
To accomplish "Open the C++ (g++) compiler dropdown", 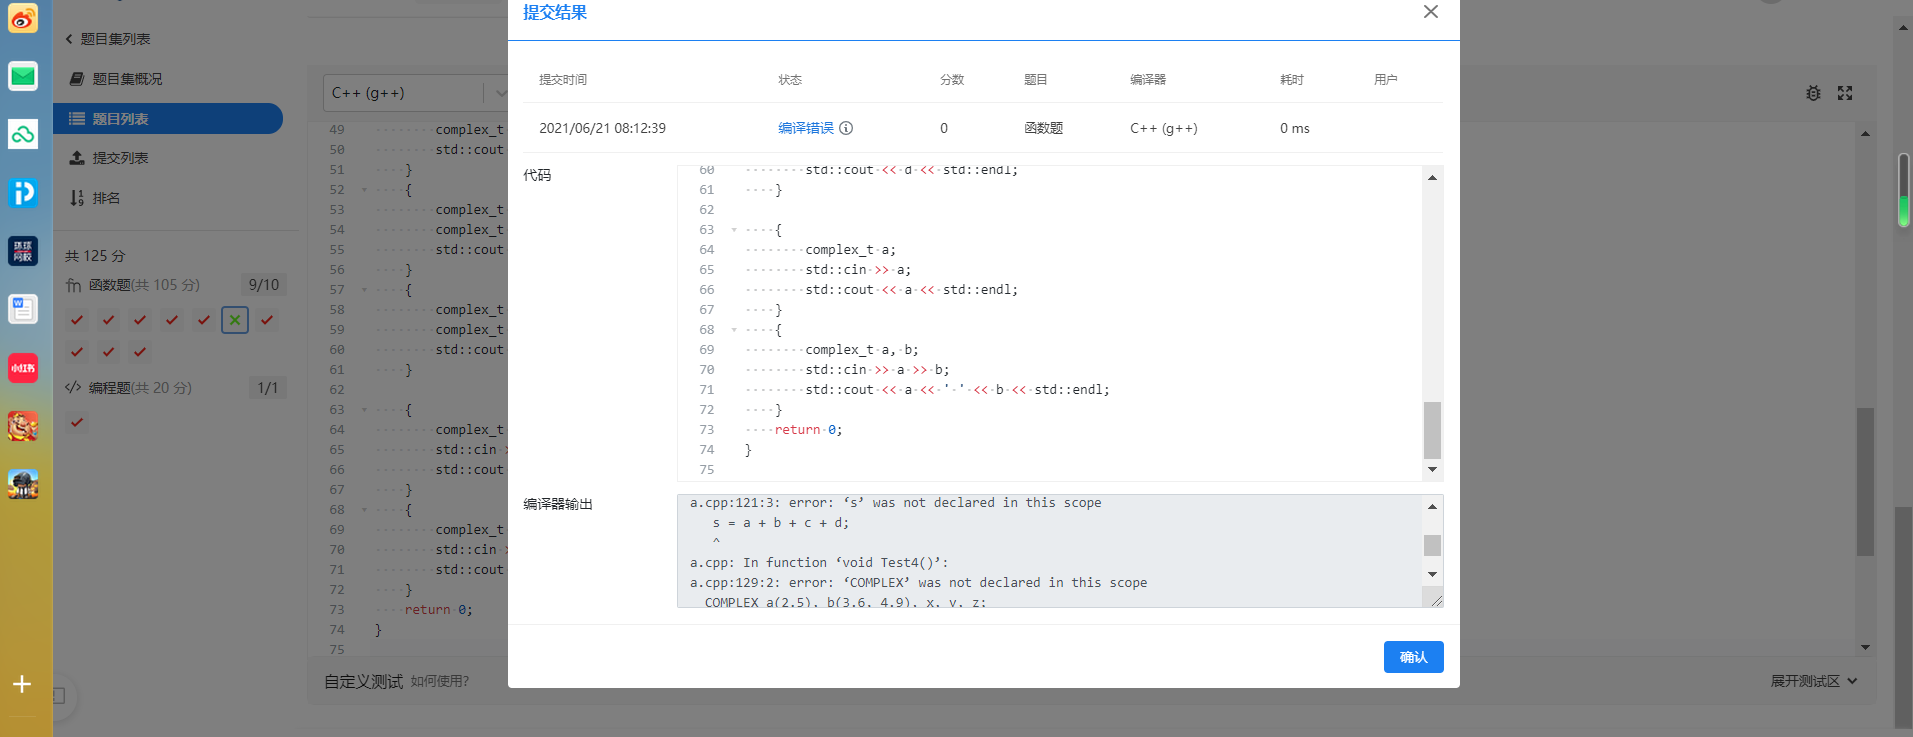I will pyautogui.click(x=415, y=93).
